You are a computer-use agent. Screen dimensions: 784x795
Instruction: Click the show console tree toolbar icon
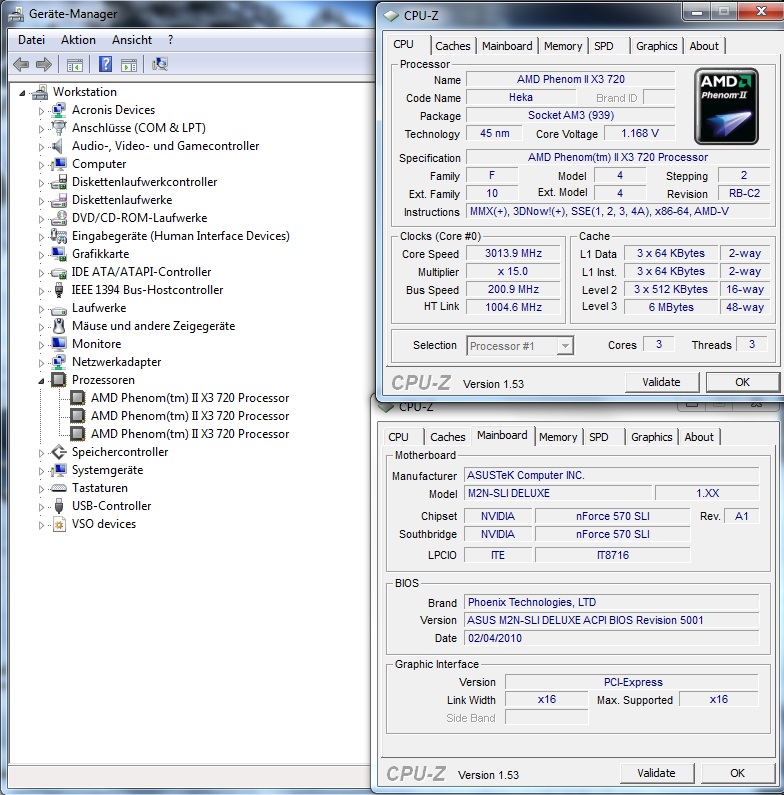[75, 65]
